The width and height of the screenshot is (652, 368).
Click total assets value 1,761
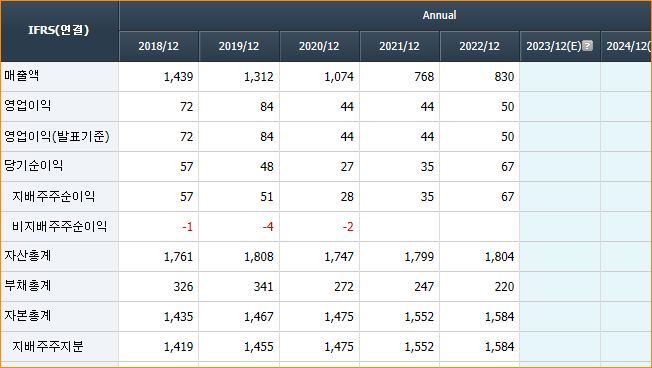pos(178,257)
